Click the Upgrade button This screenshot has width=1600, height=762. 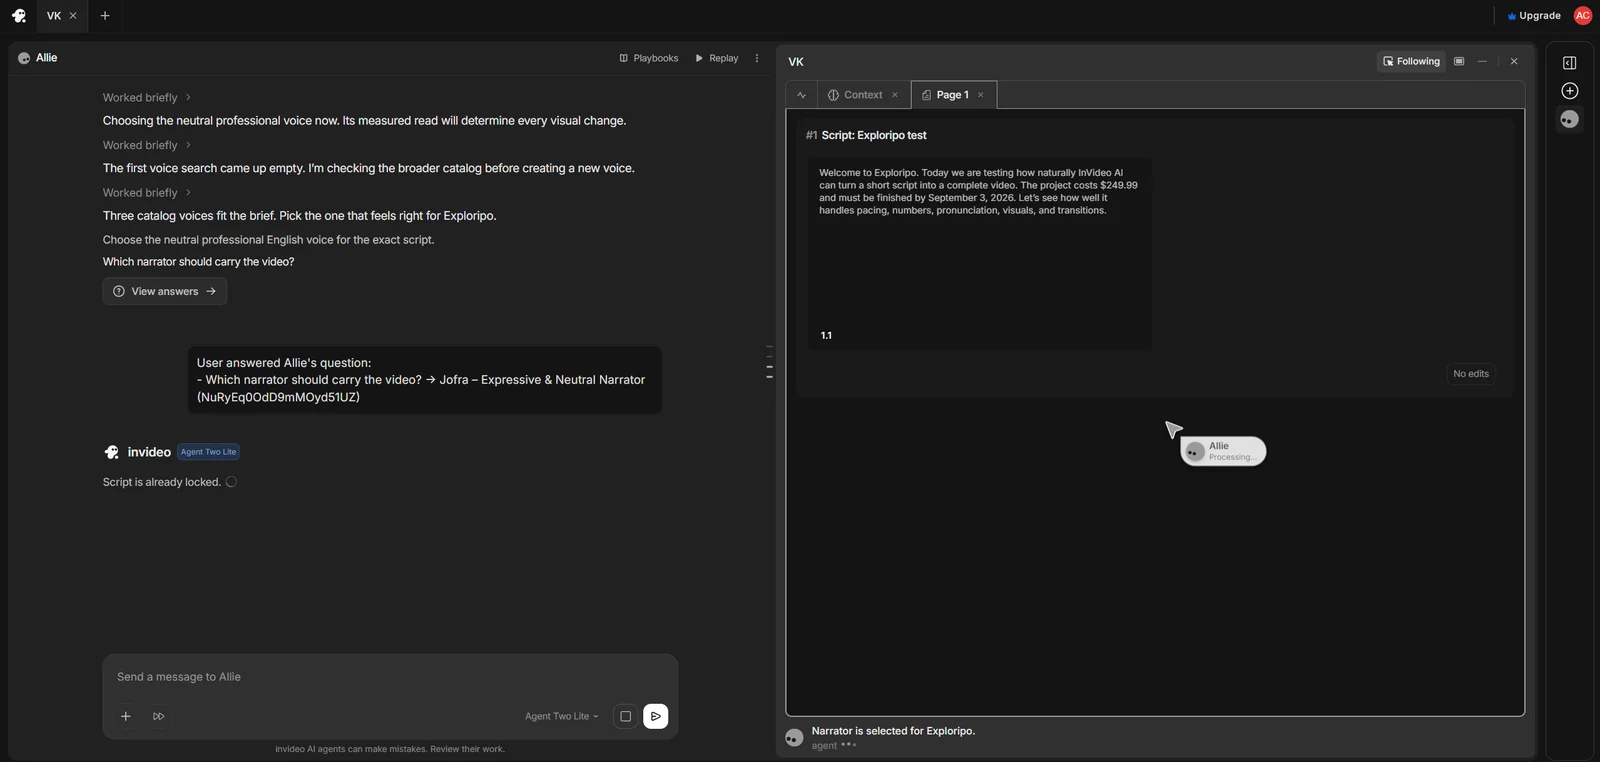click(1534, 16)
